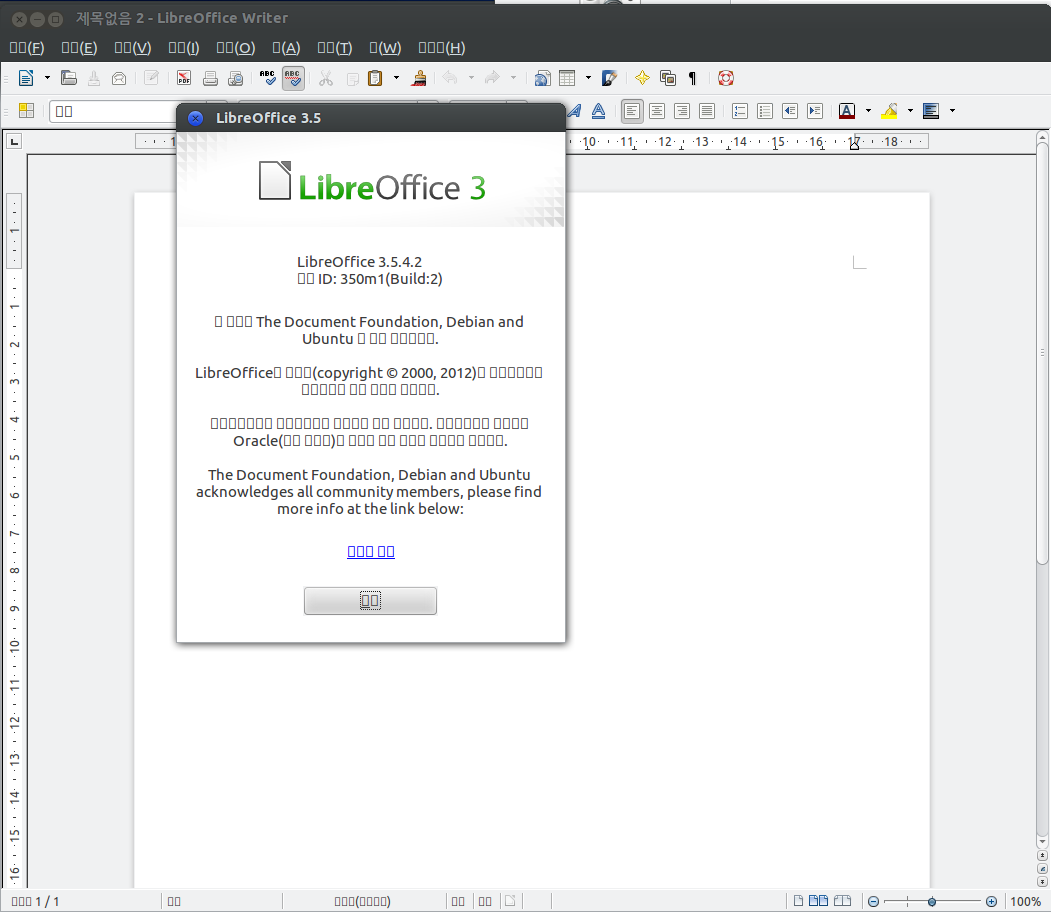Export directly as PDF icon

click(x=184, y=78)
